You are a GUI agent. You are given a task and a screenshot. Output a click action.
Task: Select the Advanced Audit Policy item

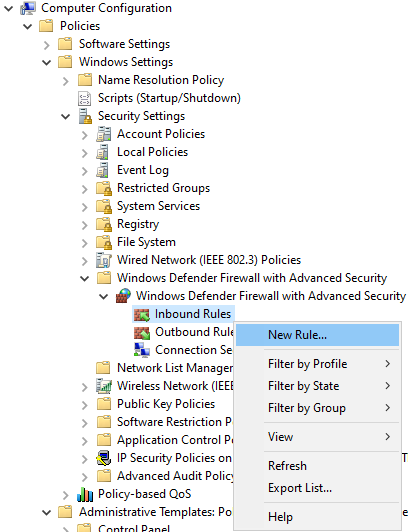tap(175, 476)
